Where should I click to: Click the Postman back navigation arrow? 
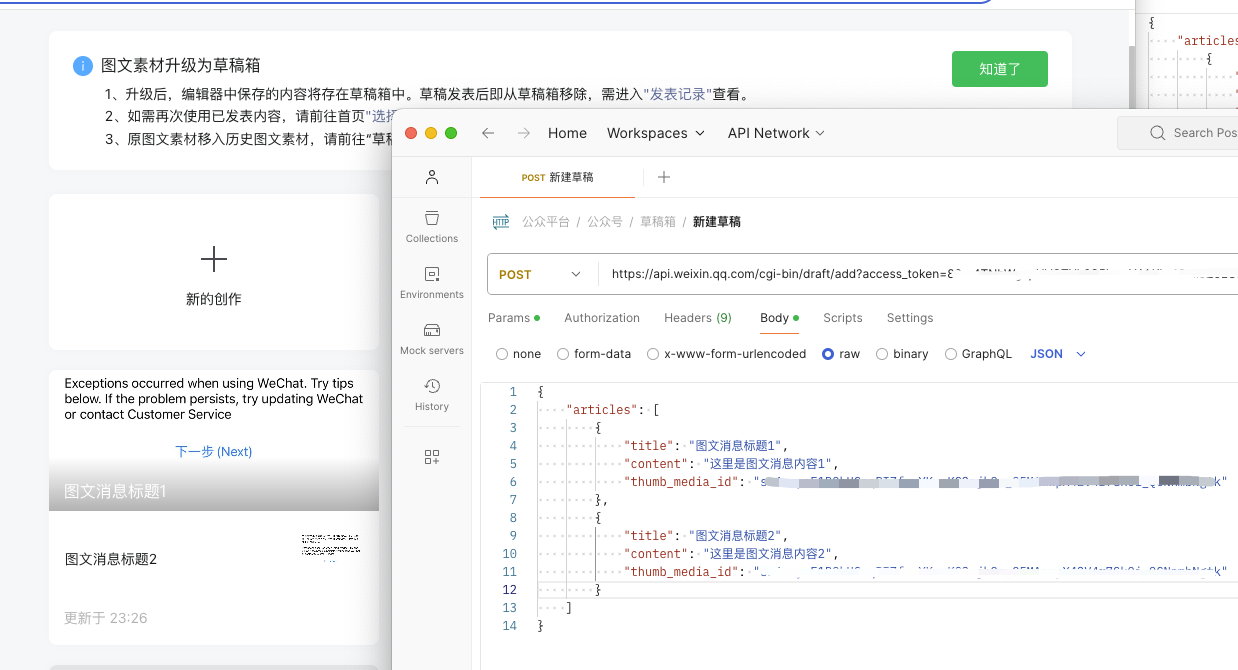click(x=488, y=133)
